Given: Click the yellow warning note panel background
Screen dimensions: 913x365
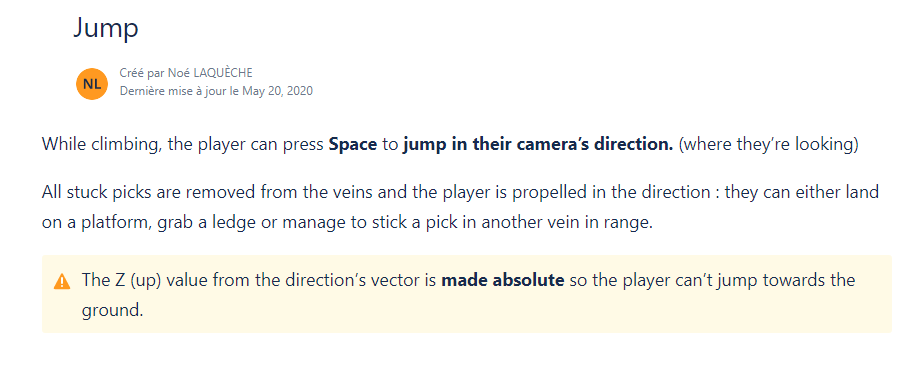Looking at the screenshot, I should coord(466,294).
